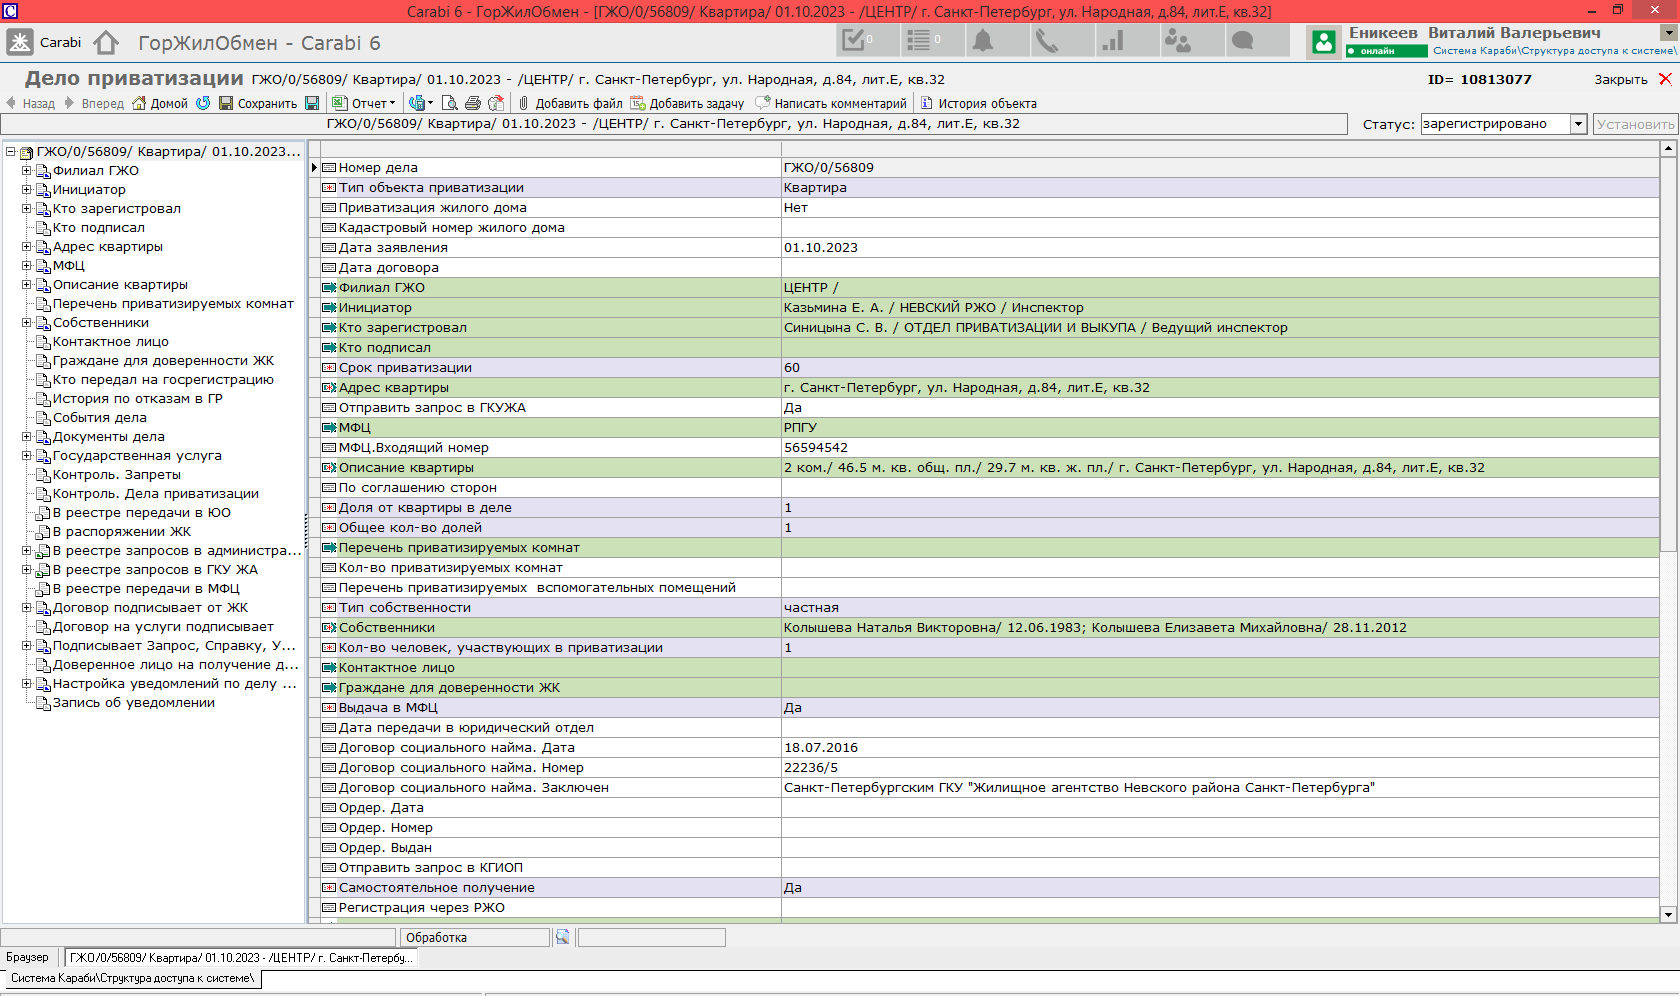The width and height of the screenshot is (1680, 996).
Task: Open the users group icon
Action: tap(1178, 41)
